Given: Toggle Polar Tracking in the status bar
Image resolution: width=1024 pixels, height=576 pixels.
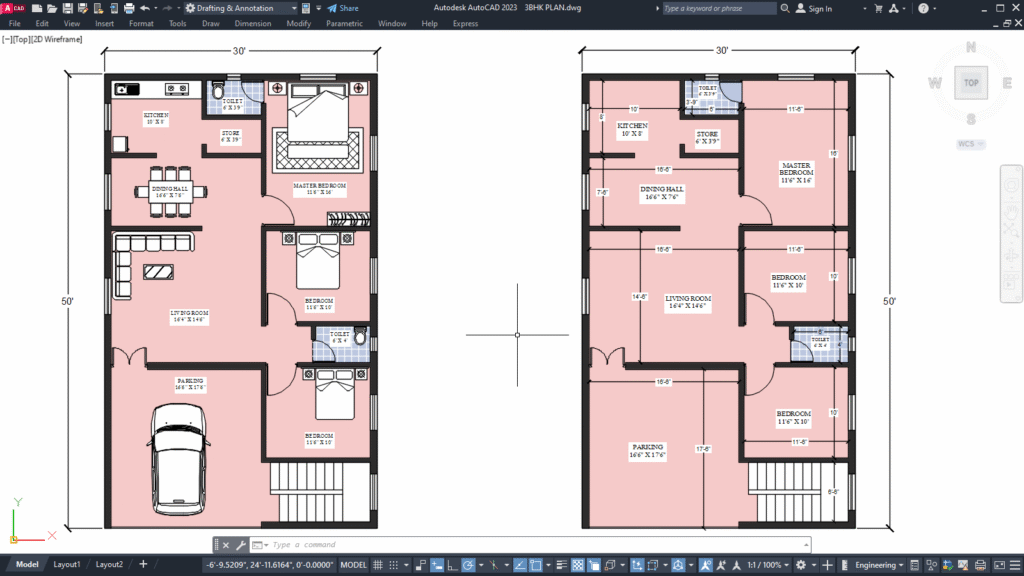Looking at the screenshot, I should pos(468,565).
